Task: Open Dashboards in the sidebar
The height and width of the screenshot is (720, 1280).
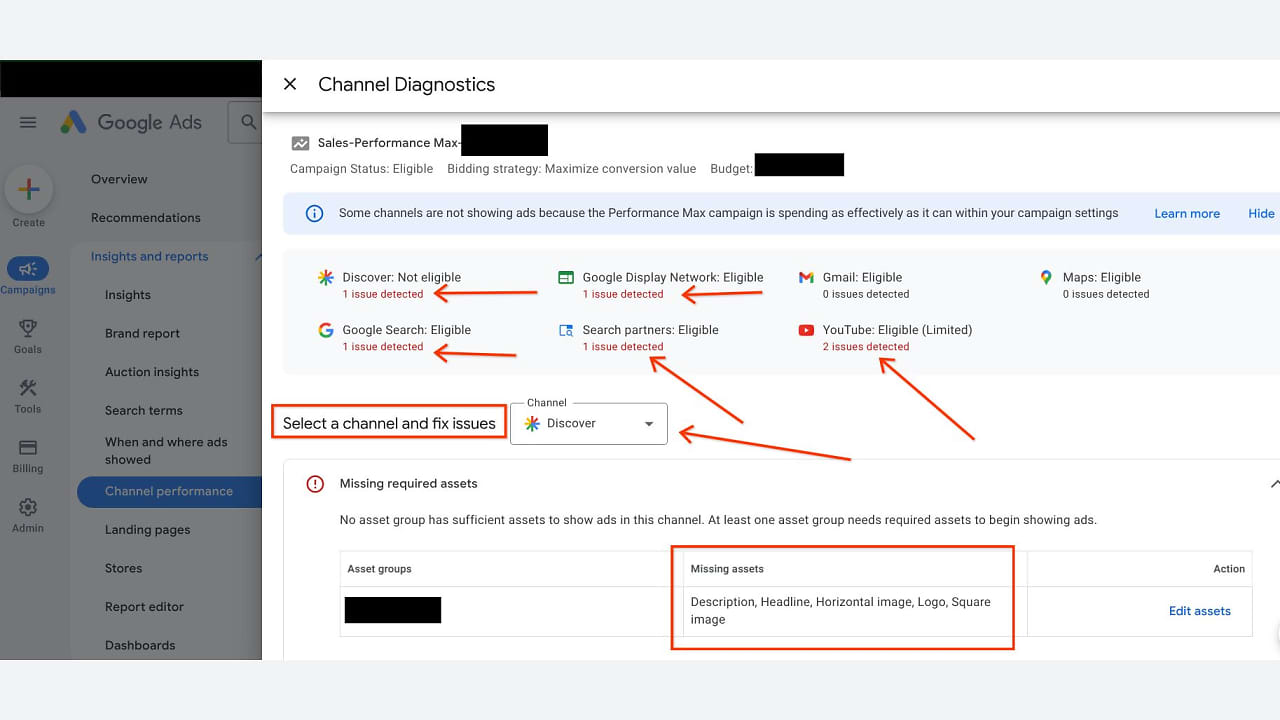Action: 140,645
